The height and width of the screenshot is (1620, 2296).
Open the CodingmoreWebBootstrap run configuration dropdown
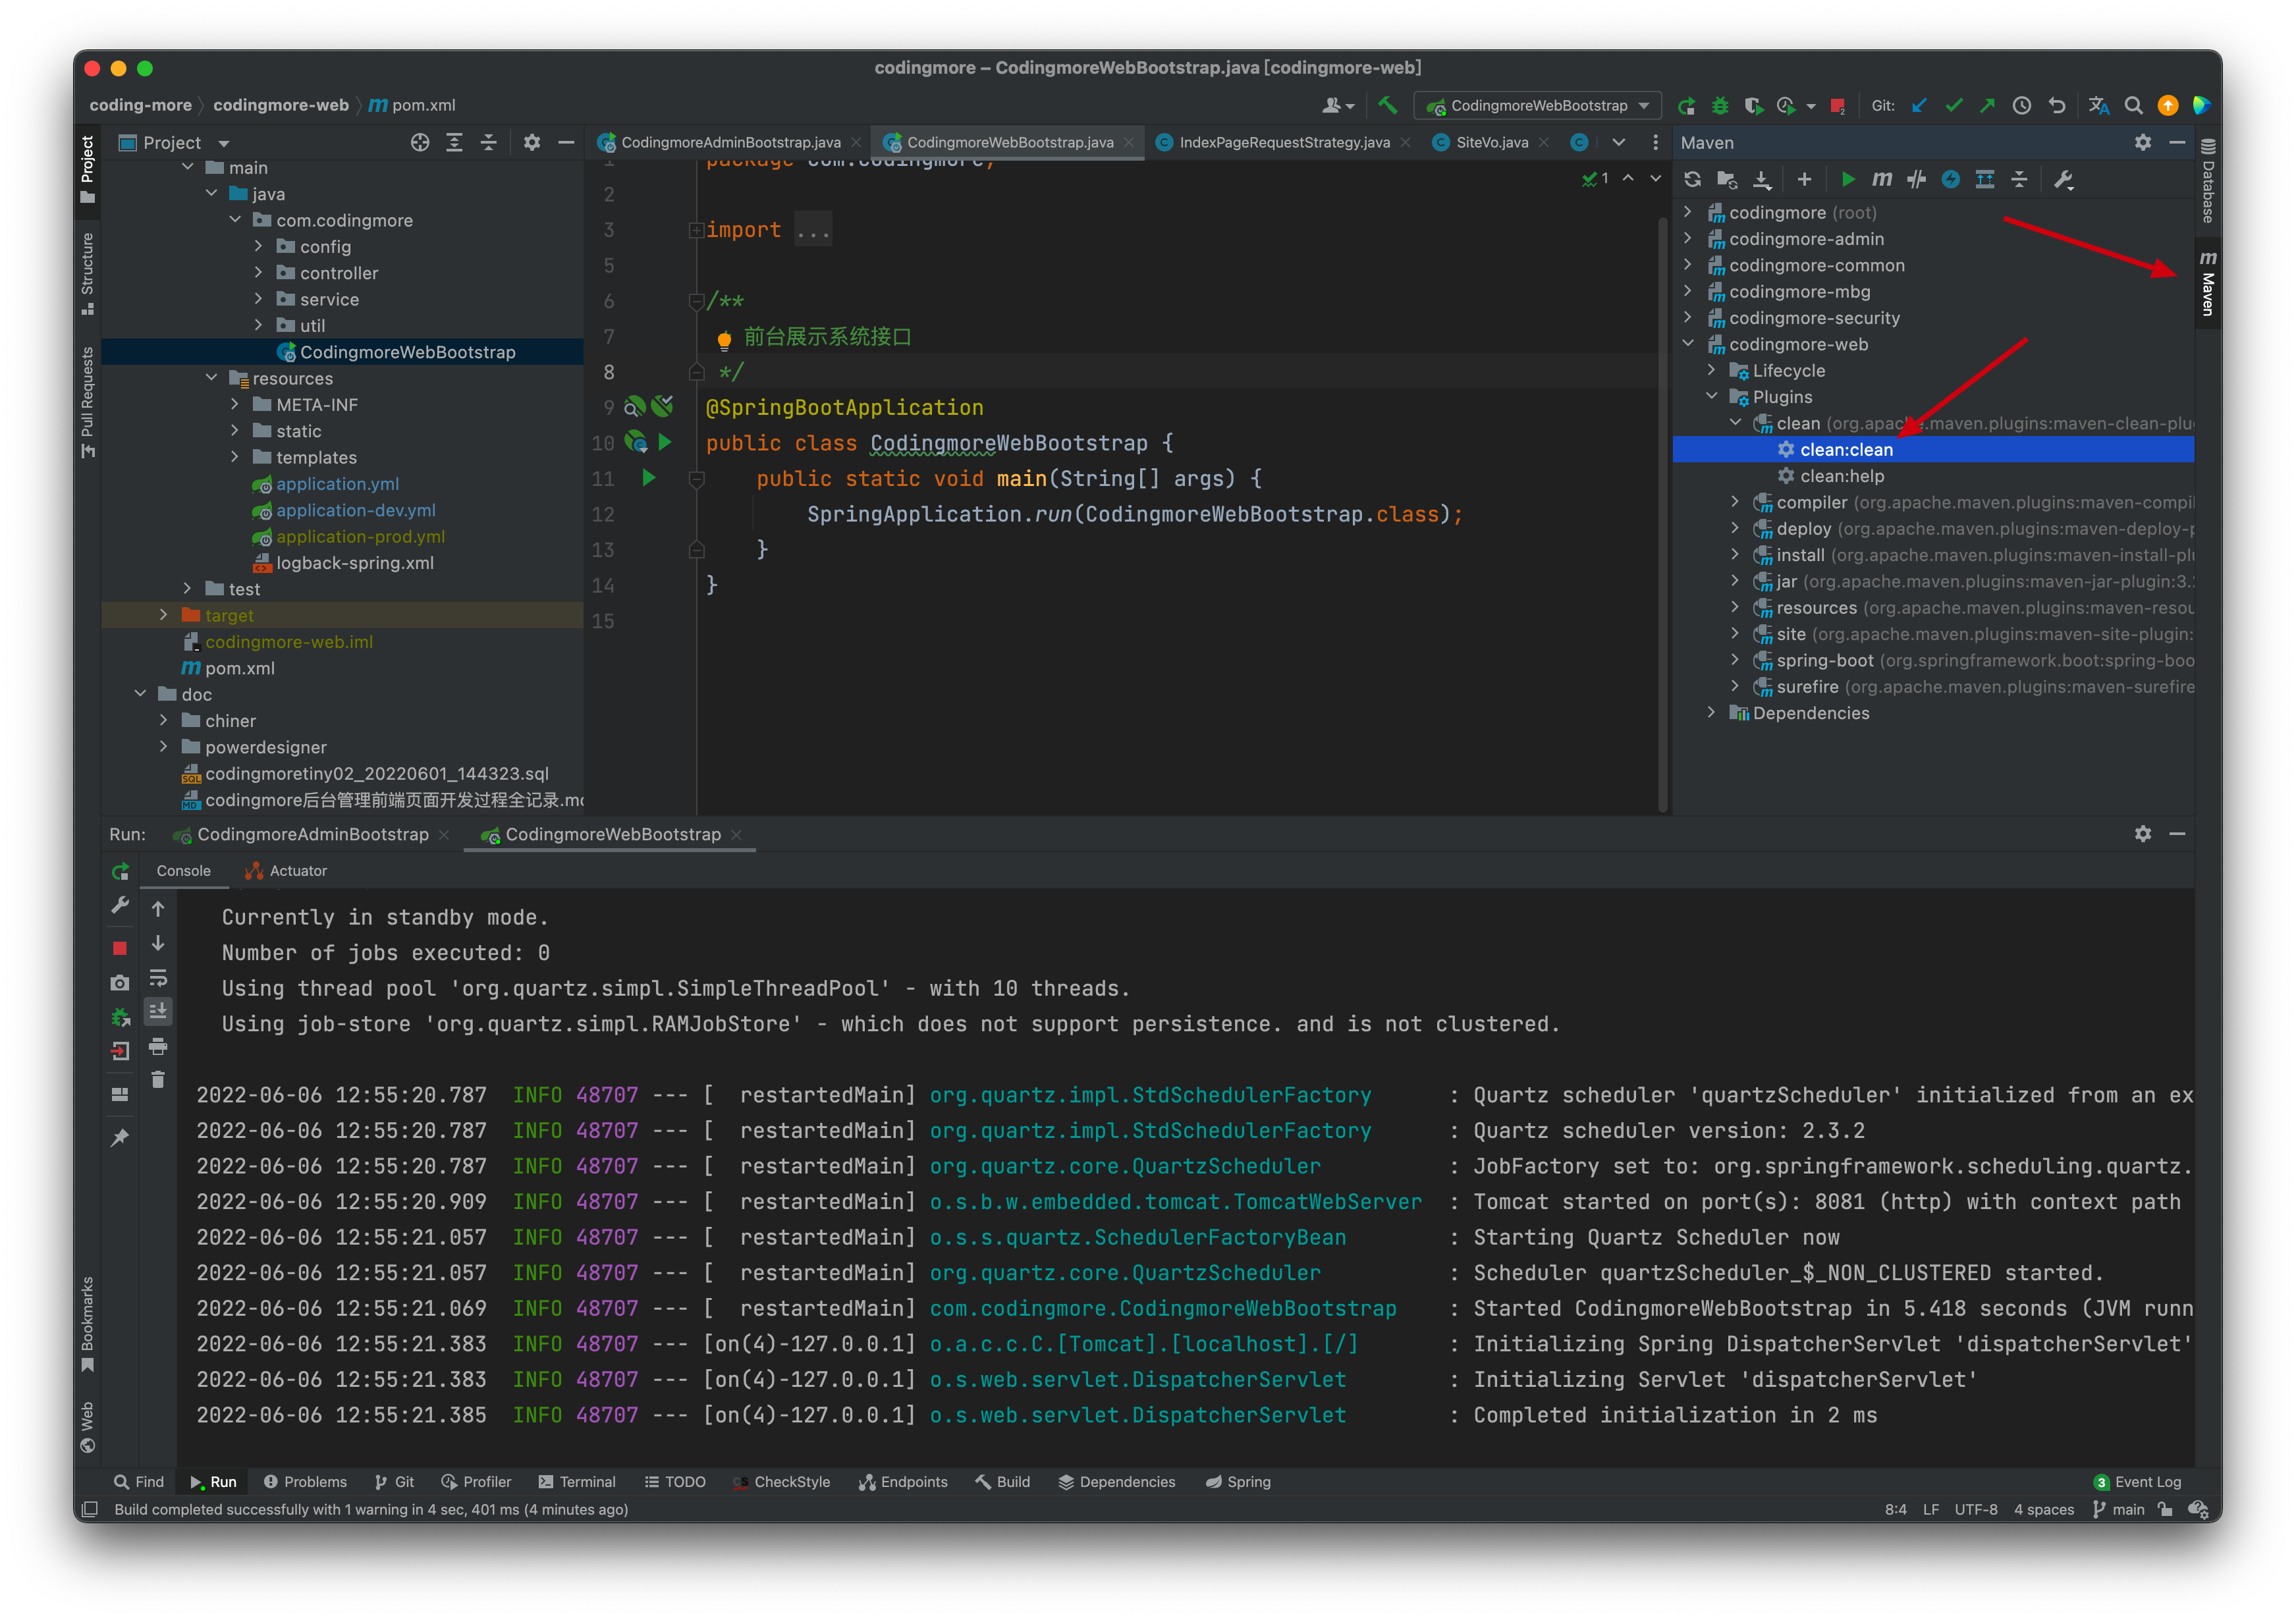coord(1538,105)
